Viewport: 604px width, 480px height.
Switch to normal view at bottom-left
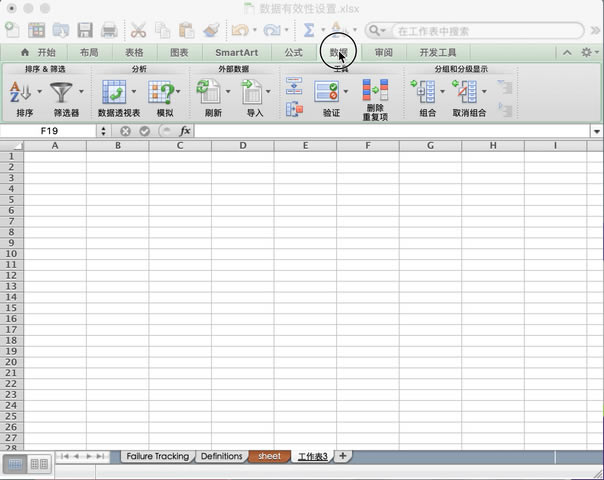point(15,464)
